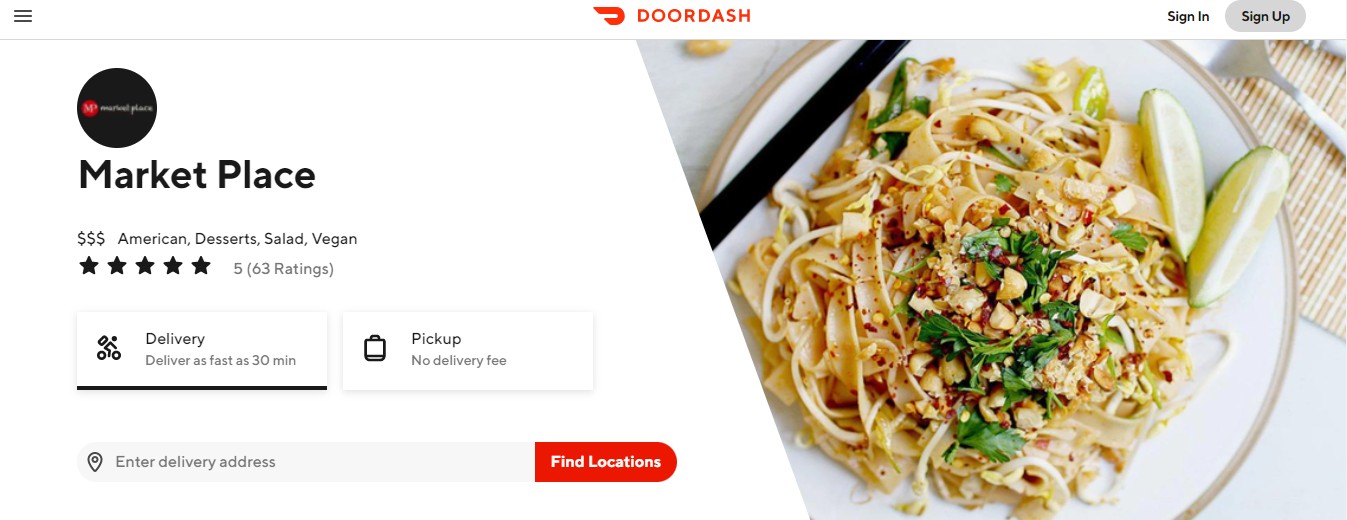Click the delivery bicycle icon
The width and height of the screenshot is (1347, 520).
click(109, 348)
